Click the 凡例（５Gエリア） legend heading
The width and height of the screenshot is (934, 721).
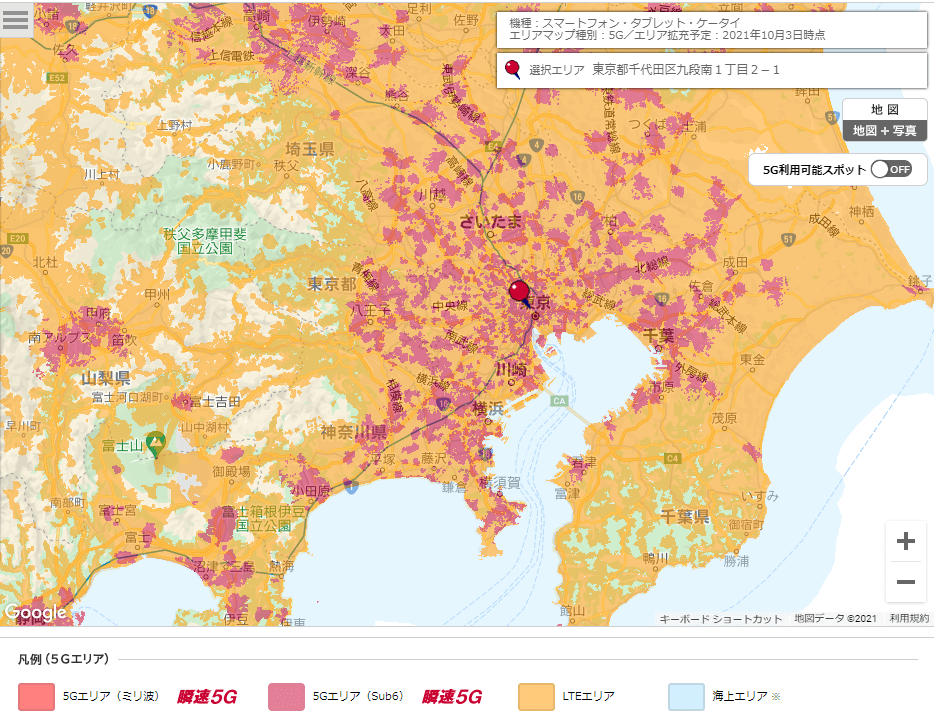(x=64, y=659)
